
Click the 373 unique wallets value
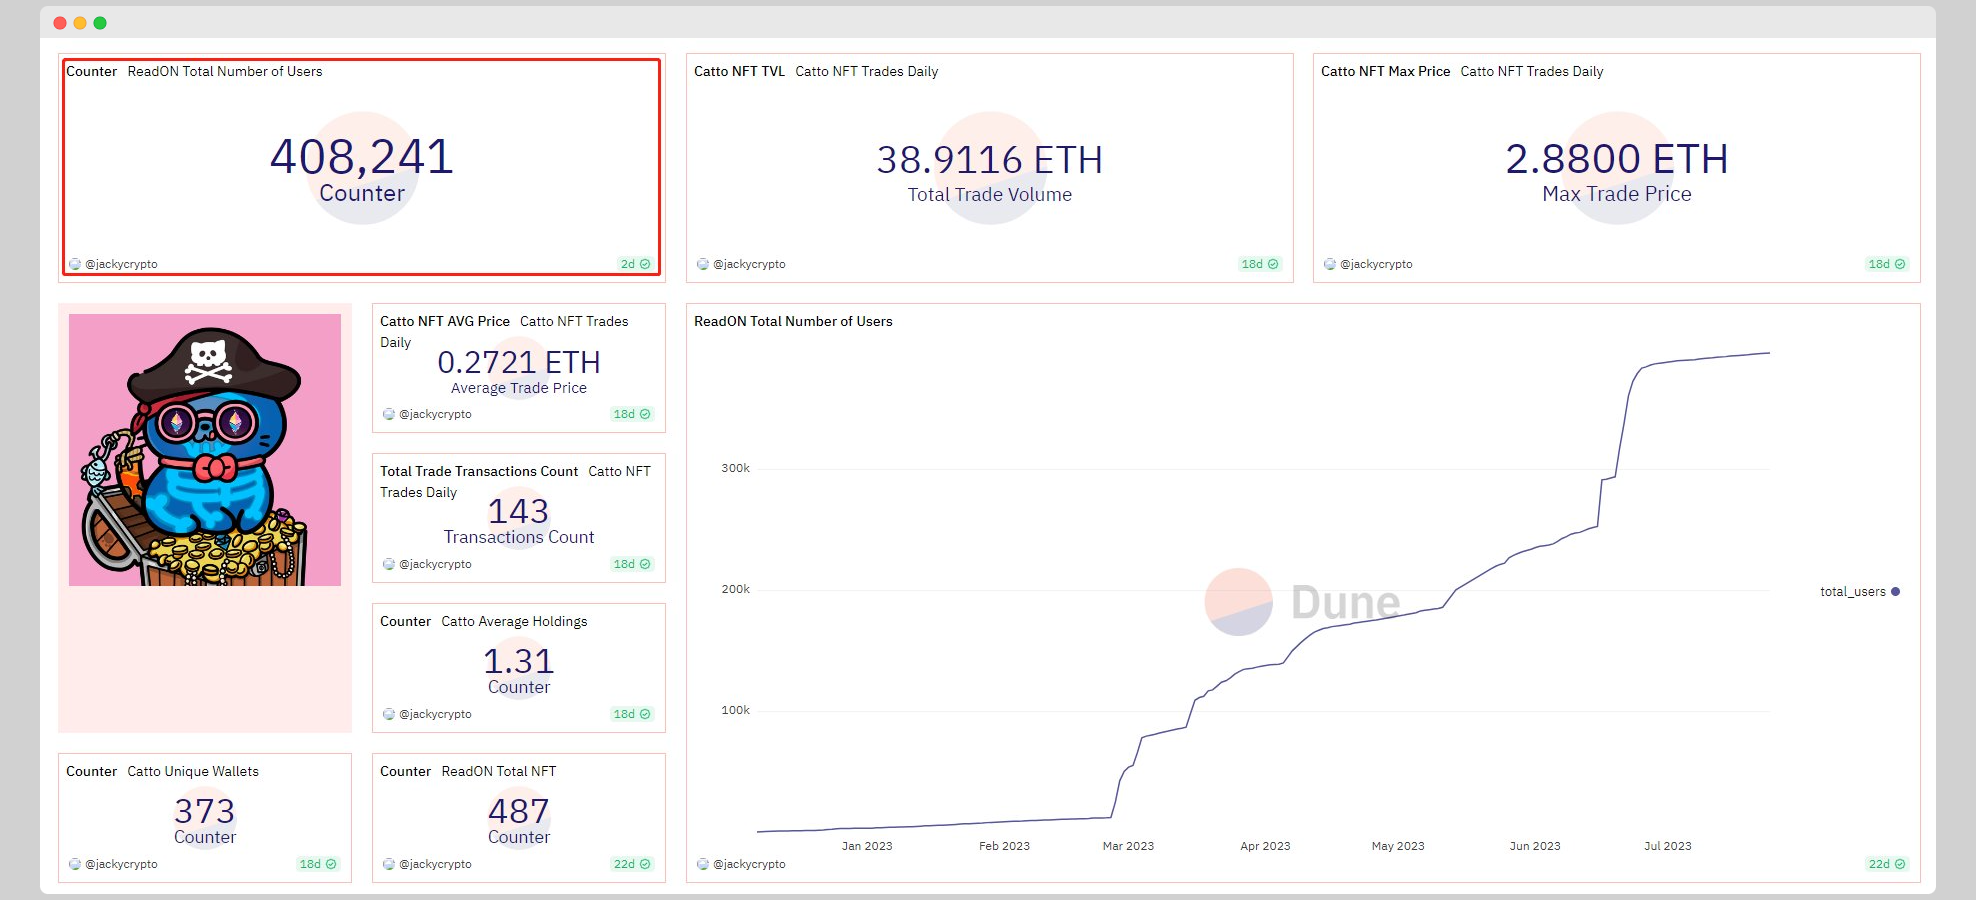[205, 811]
